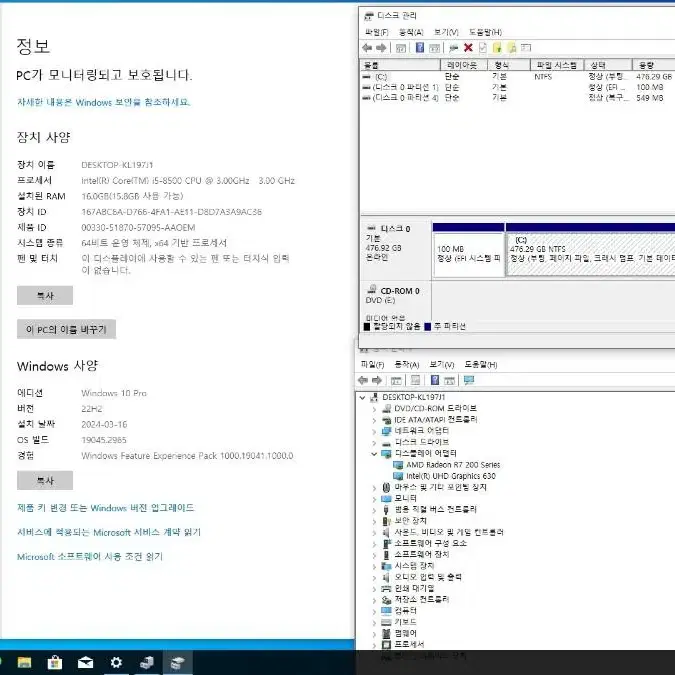Open Mail app from taskbar
Screen dimensions: 675x675
pyautogui.click(x=85, y=662)
